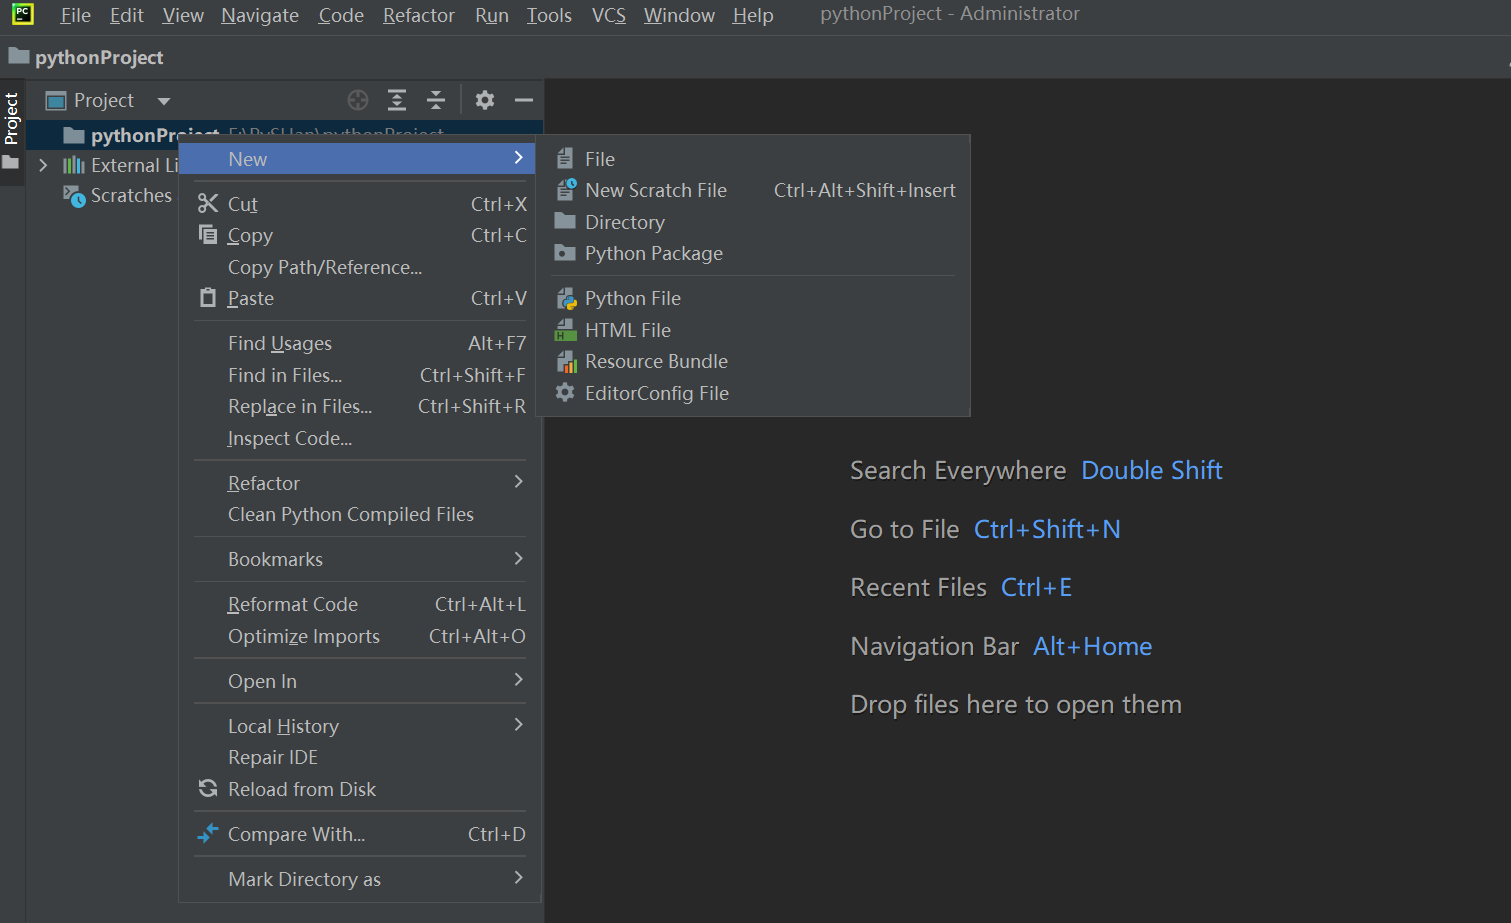This screenshot has height=923, width=1511.
Task: Click the pythonProject folder icon in breadcrumb
Action: (19, 56)
